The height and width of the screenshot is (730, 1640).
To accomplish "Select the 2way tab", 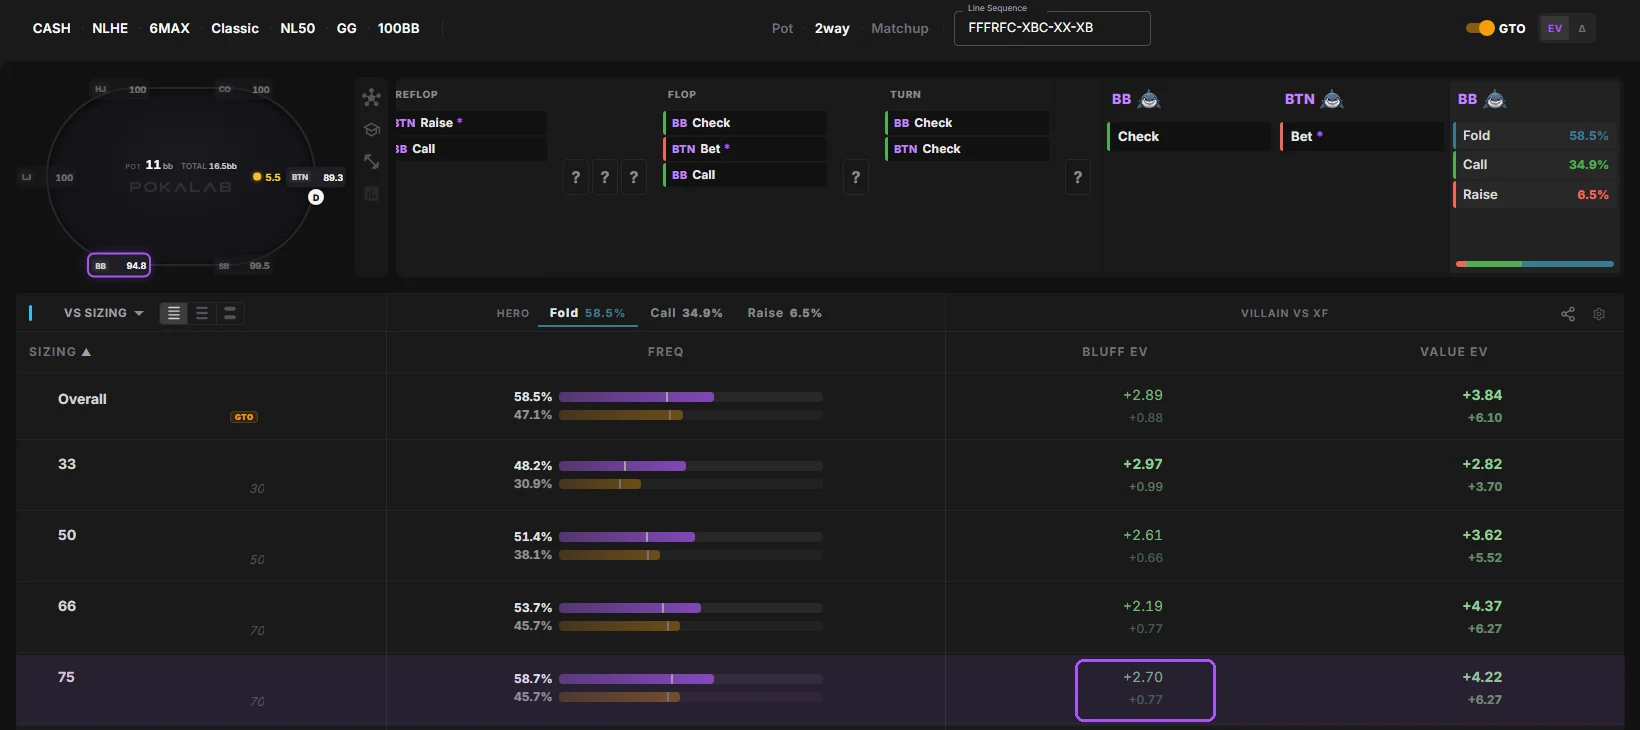I will pos(832,28).
